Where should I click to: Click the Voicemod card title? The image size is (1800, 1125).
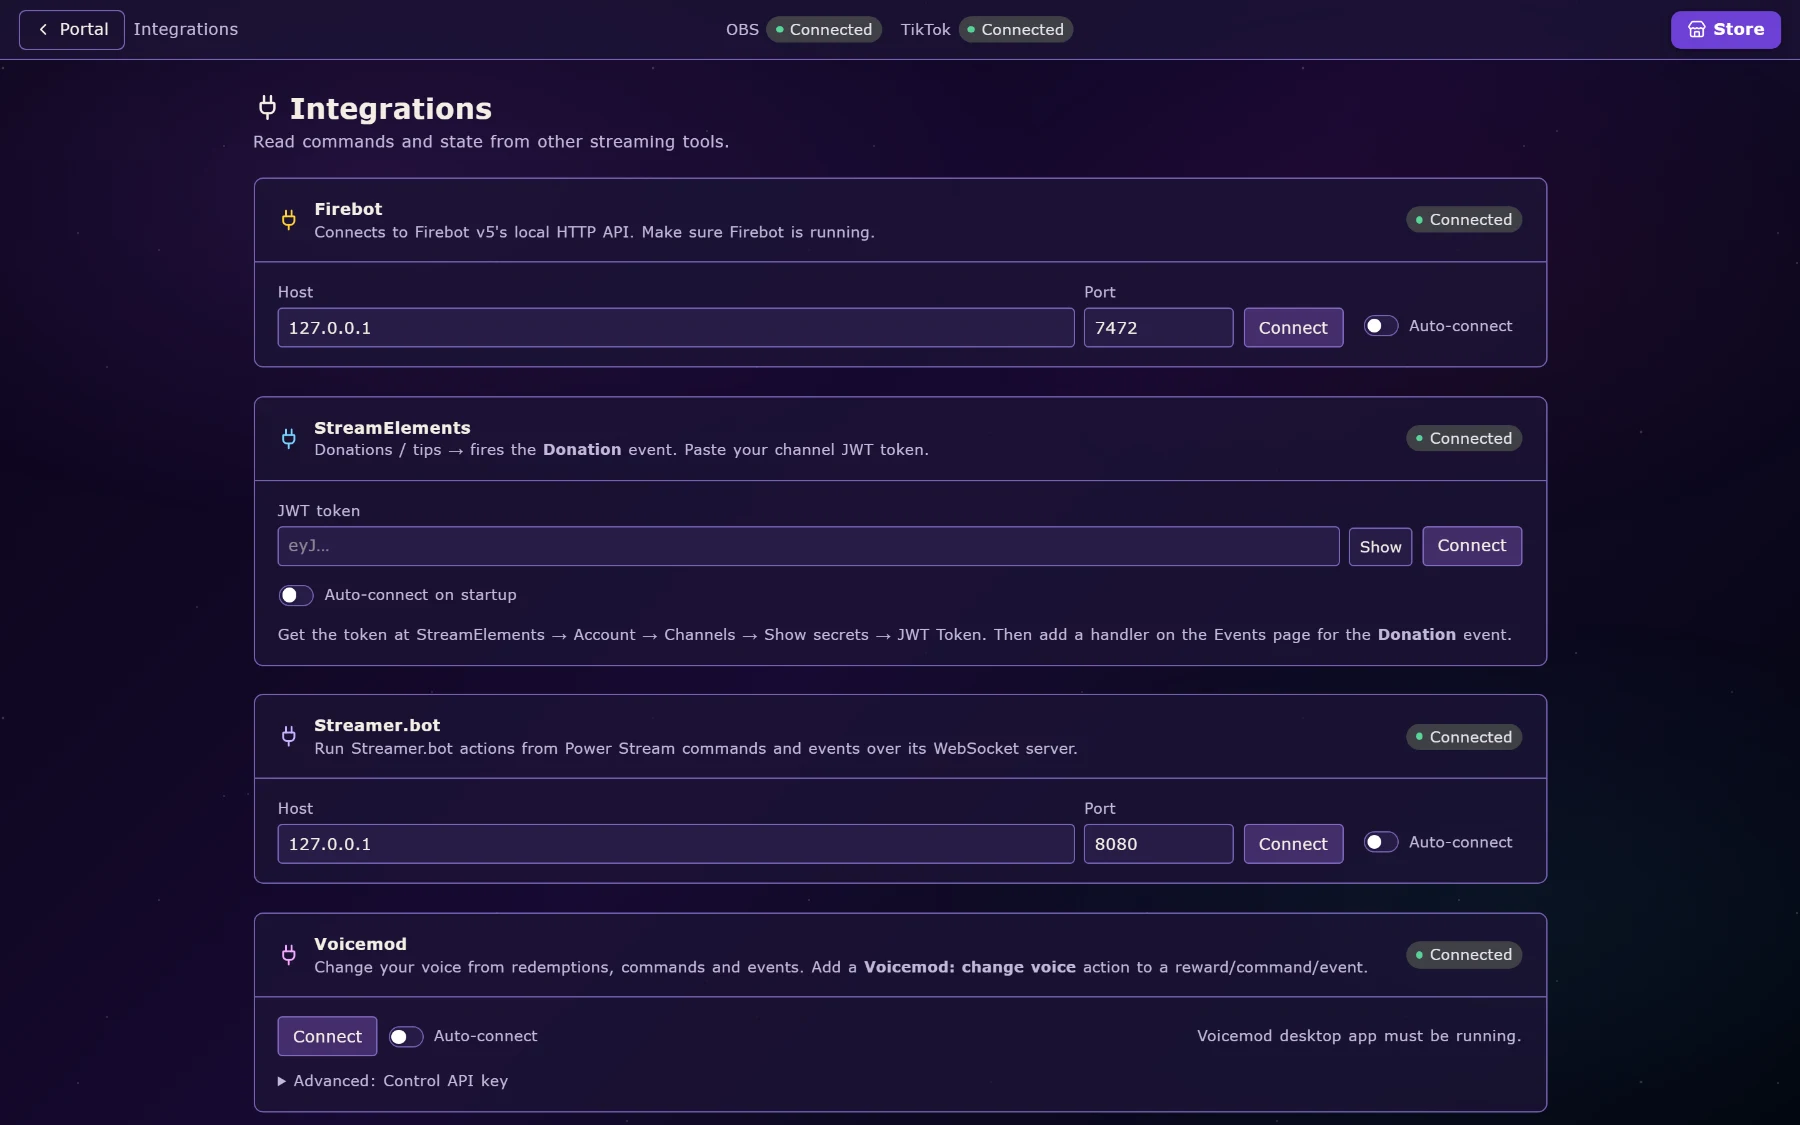[360, 944]
